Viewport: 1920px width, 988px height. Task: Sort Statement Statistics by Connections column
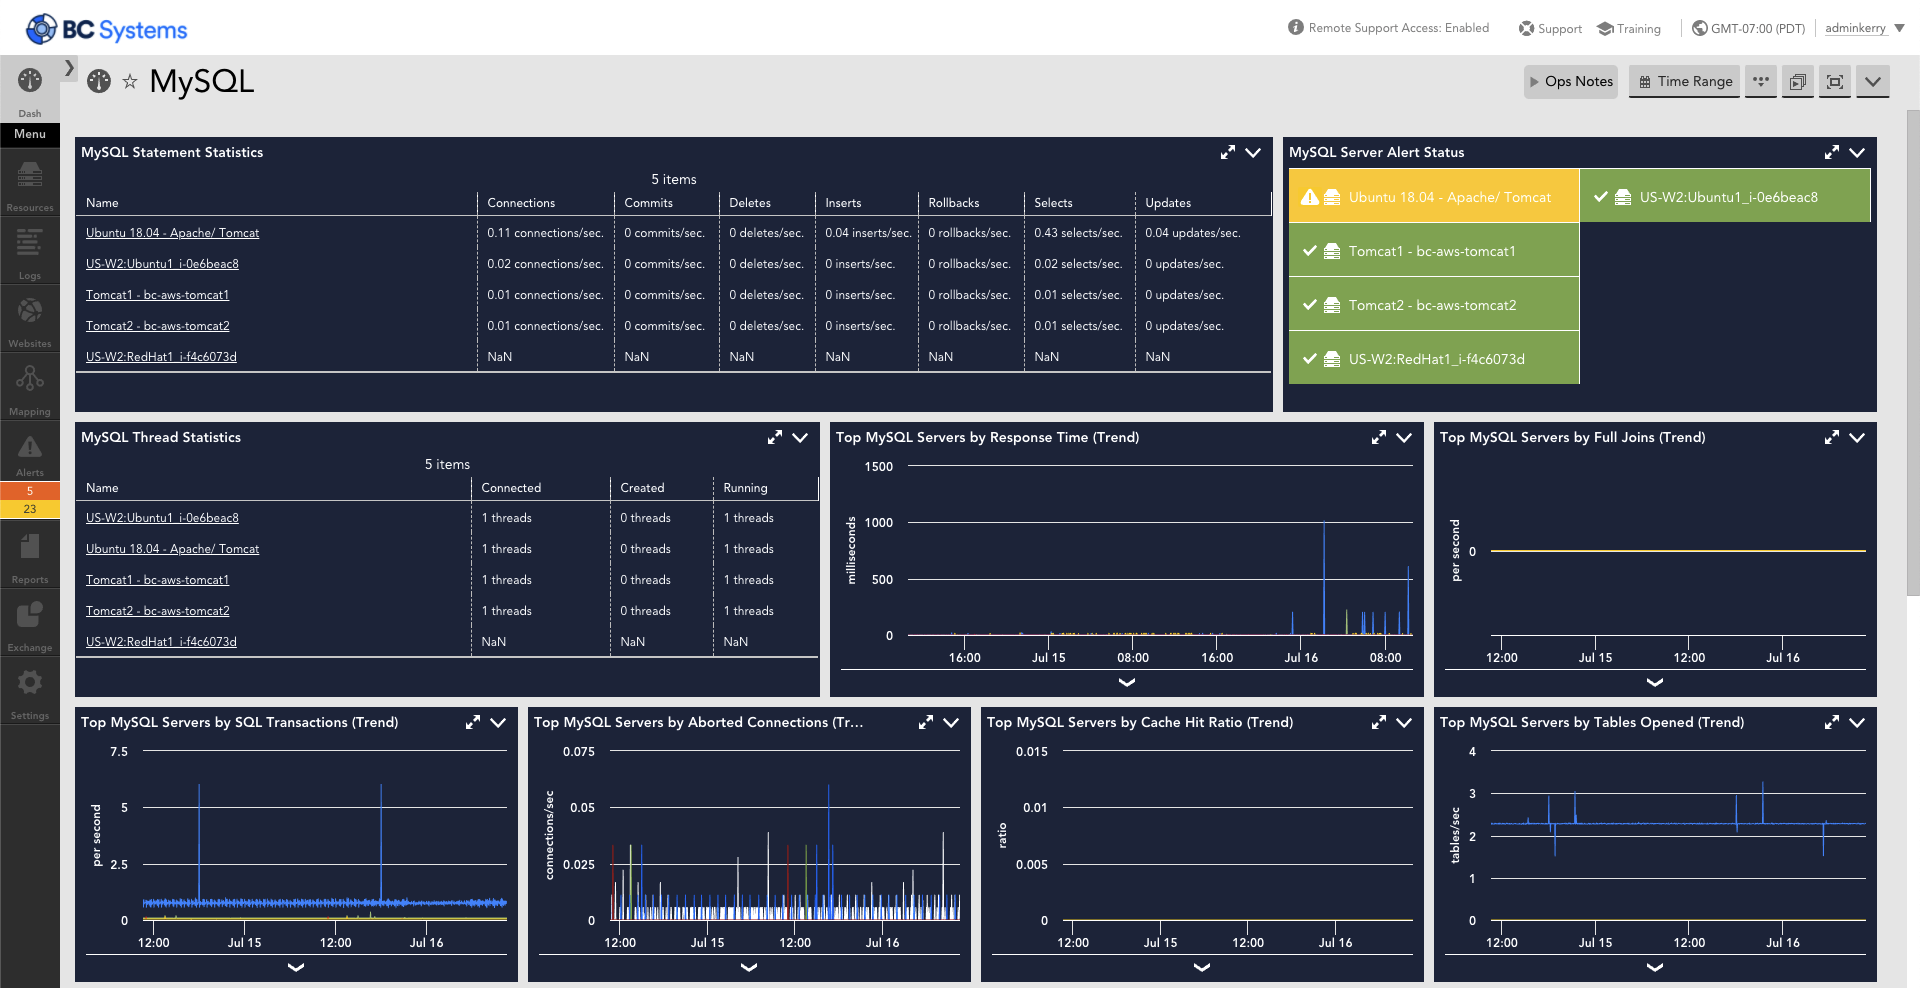tap(521, 203)
